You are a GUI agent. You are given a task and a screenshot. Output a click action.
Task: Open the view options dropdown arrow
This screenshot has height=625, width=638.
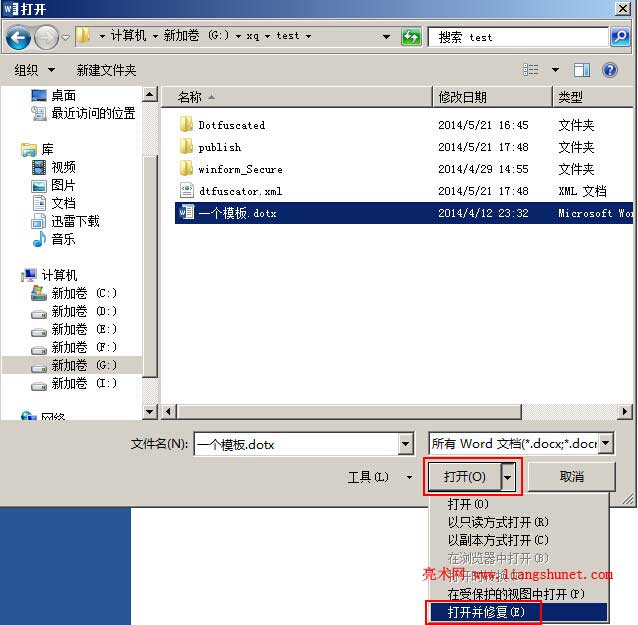pos(555,70)
